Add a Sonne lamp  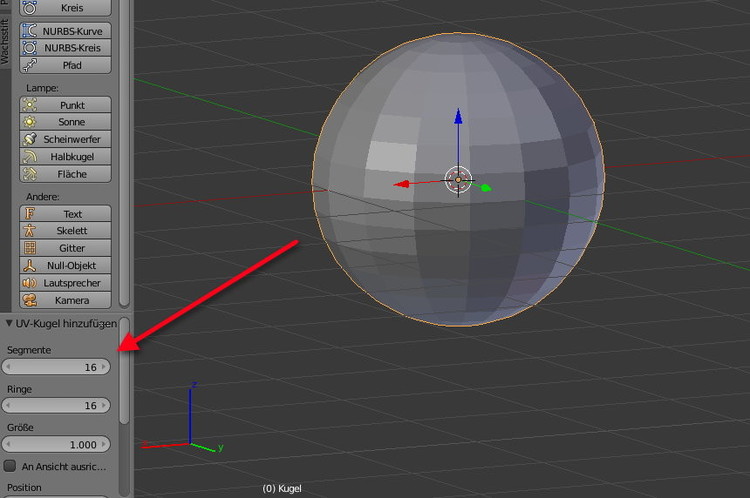coord(66,122)
